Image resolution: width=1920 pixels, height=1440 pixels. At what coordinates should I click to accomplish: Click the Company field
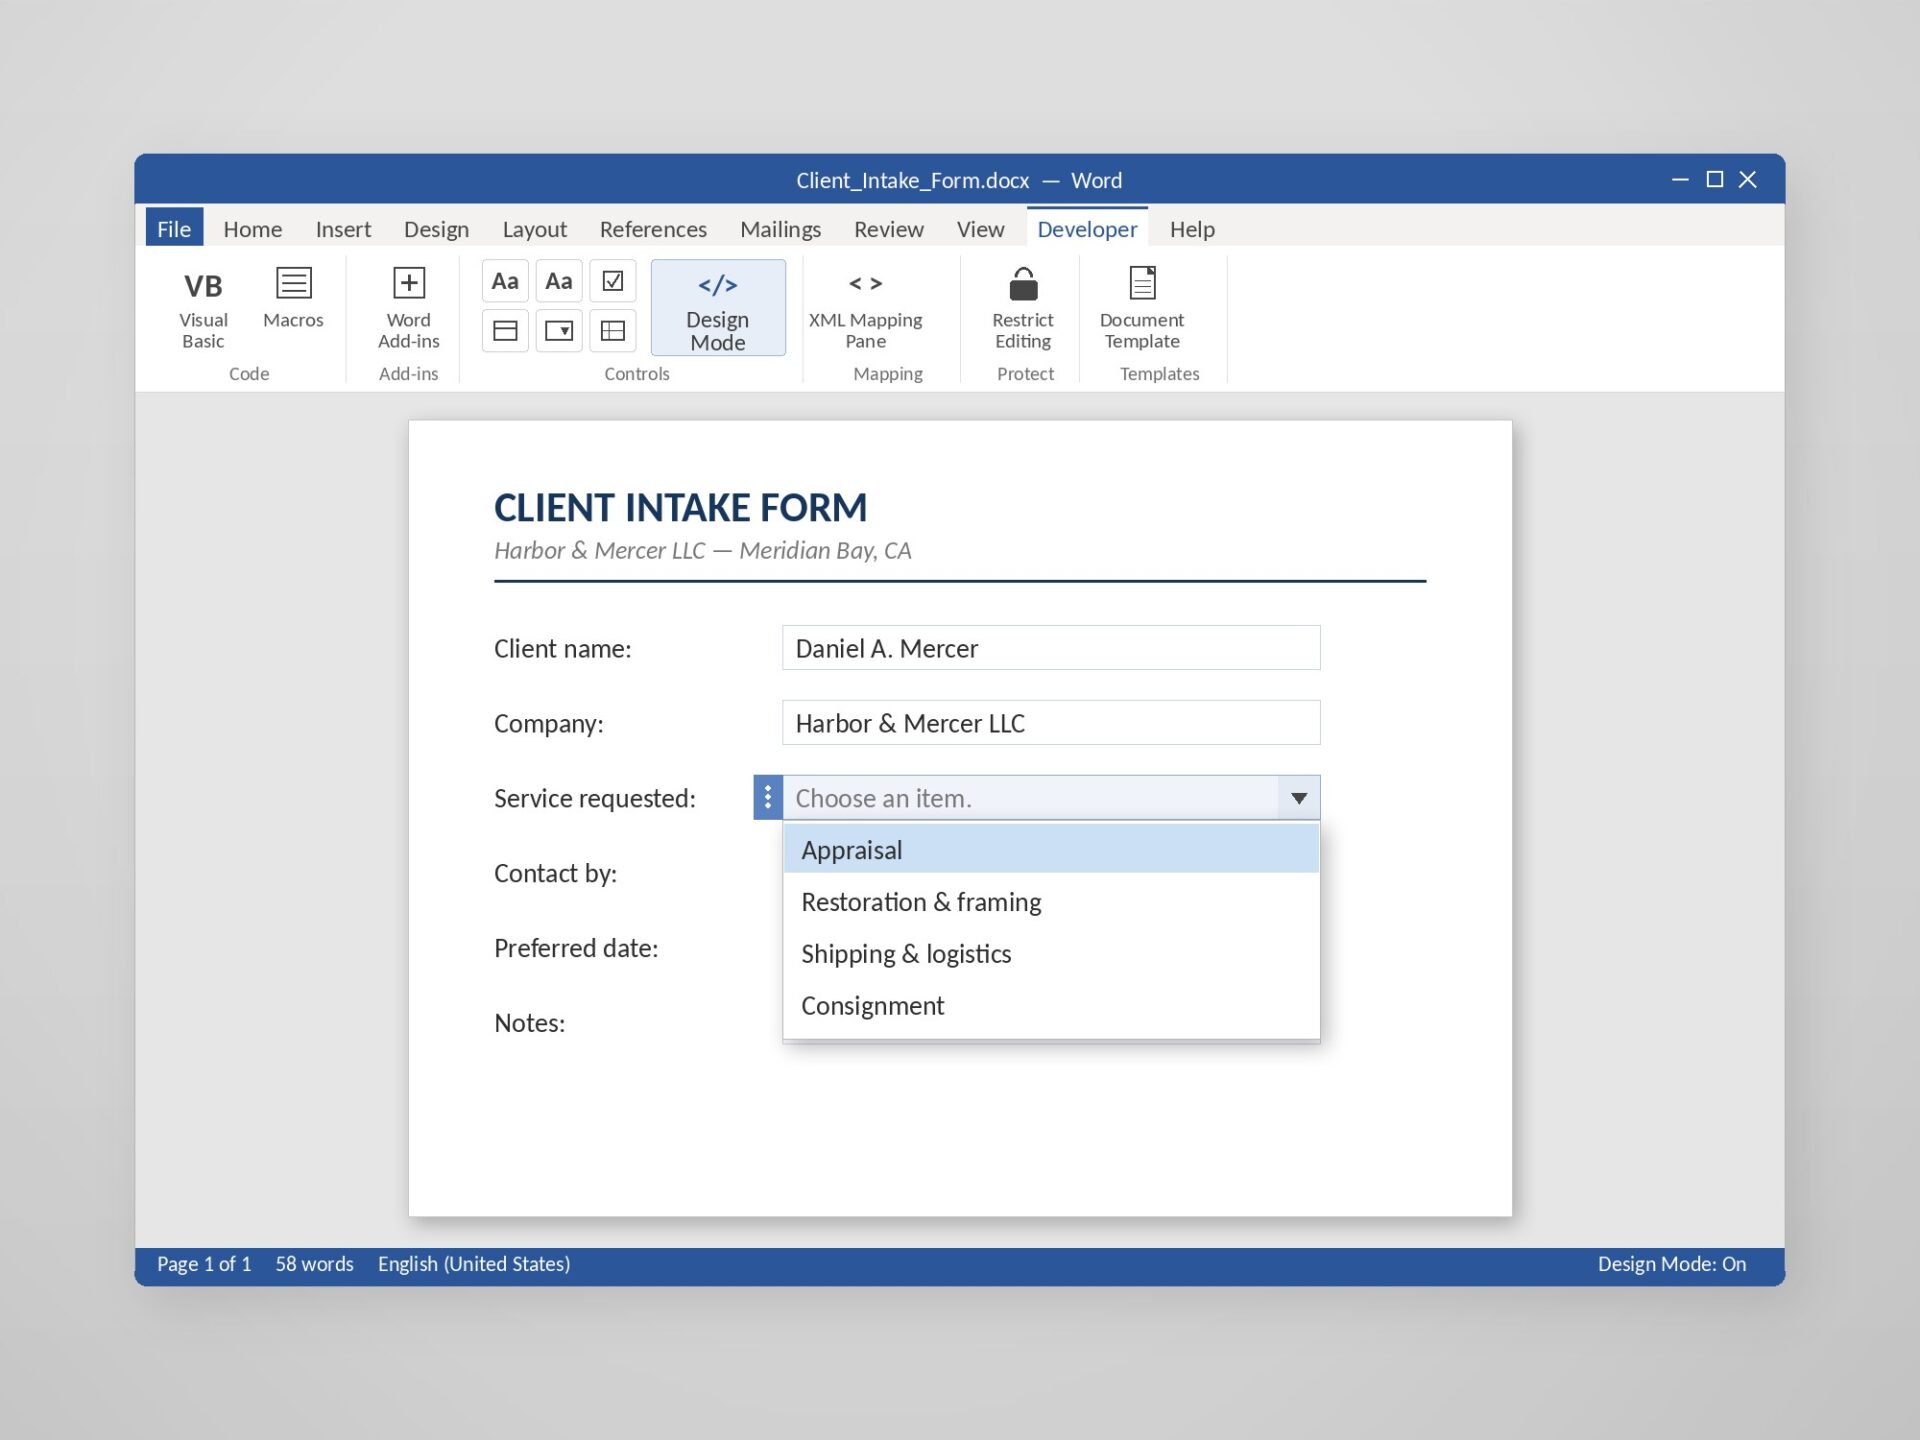[1051, 723]
